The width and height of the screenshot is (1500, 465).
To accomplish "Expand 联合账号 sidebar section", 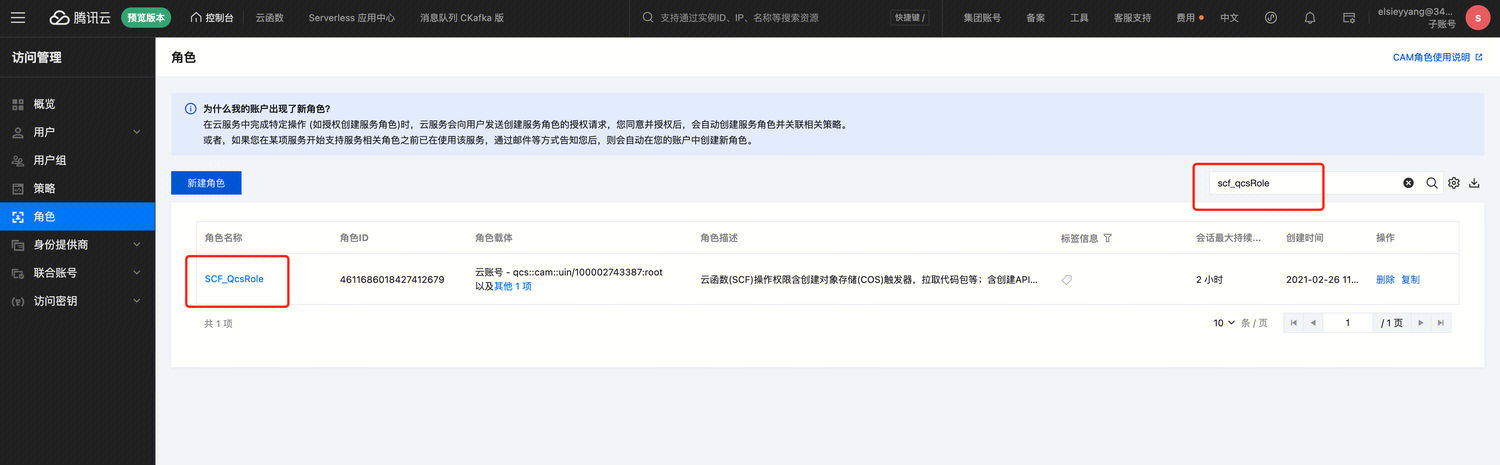I will 77,272.
